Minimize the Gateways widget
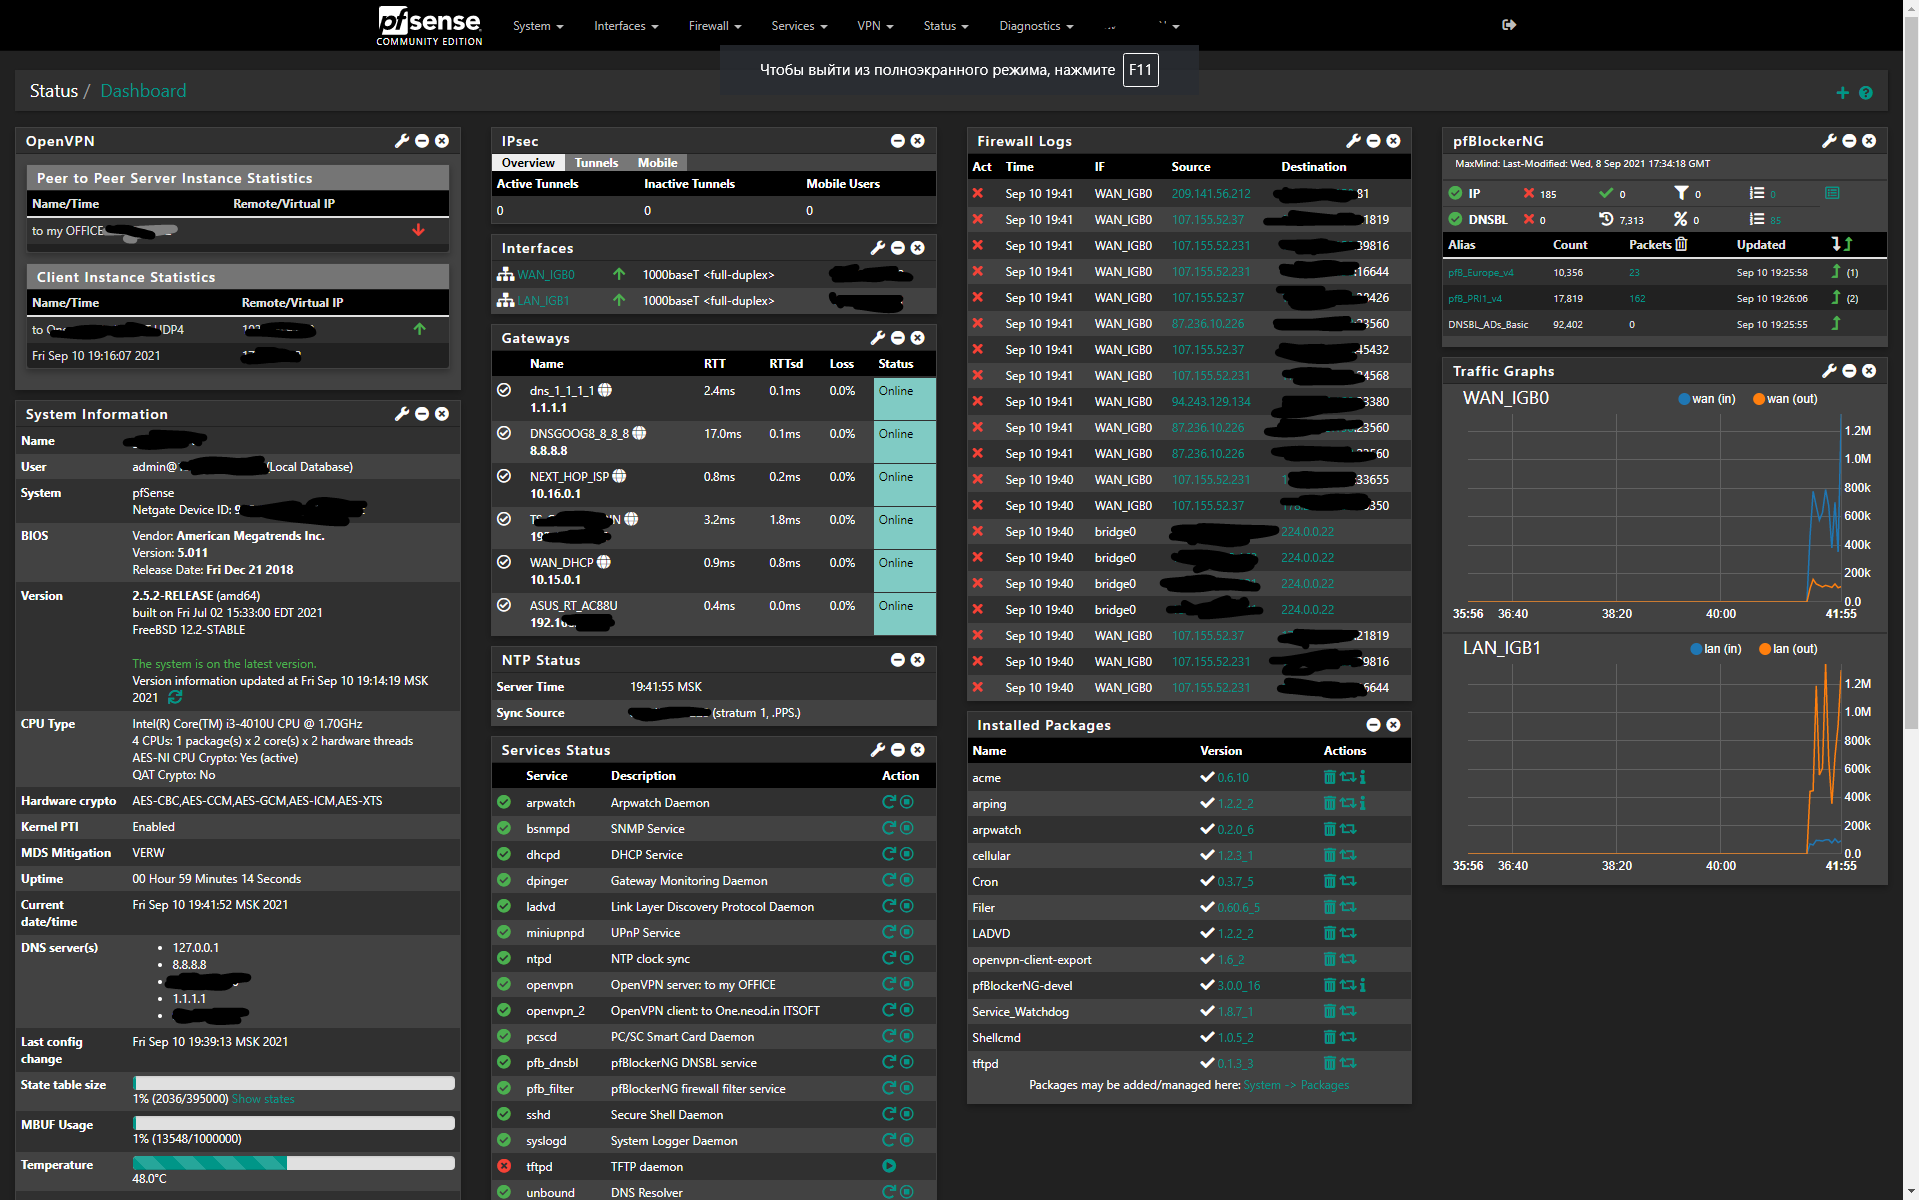 [897, 338]
